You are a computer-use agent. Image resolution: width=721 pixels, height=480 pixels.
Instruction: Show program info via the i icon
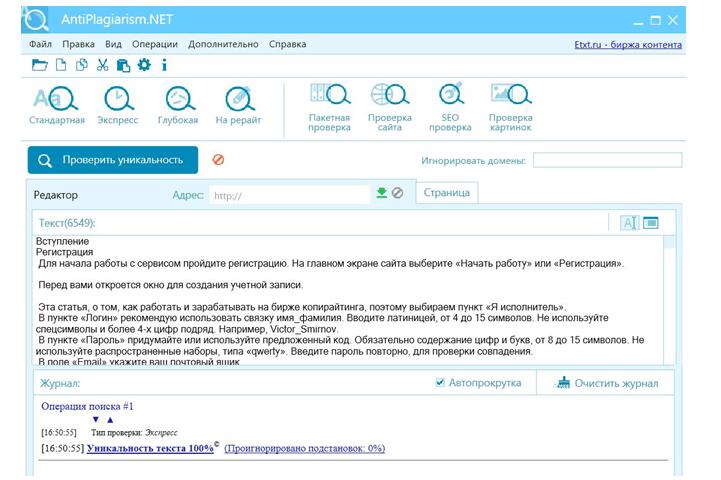pyautogui.click(x=164, y=65)
